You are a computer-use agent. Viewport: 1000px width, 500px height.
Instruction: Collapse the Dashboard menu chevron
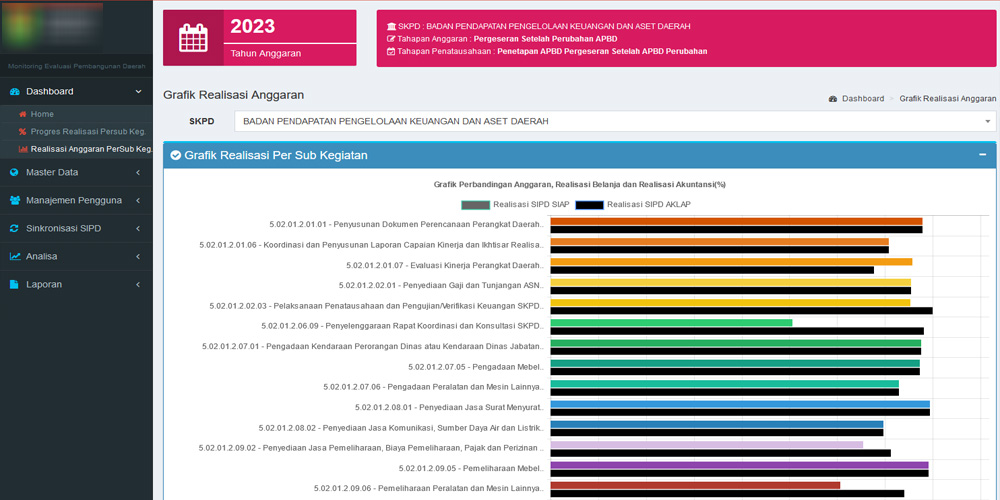(x=138, y=91)
